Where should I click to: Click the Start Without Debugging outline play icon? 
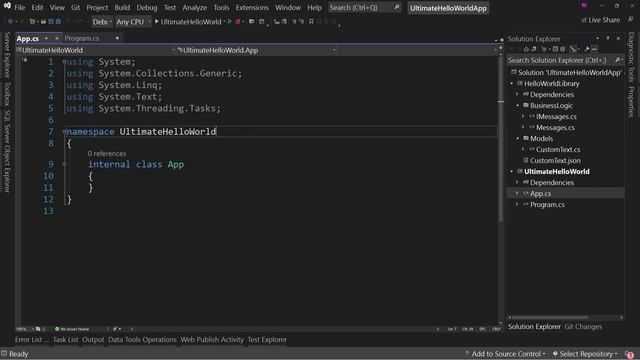[x=230, y=21]
